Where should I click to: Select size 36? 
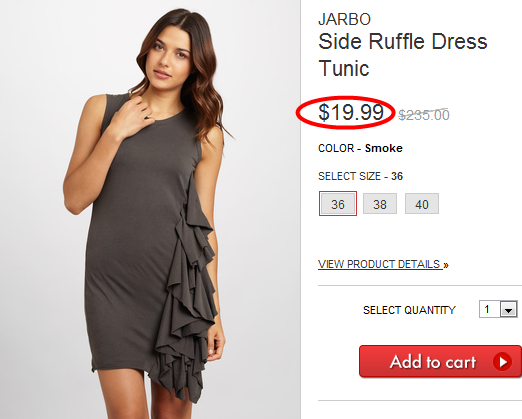338,204
